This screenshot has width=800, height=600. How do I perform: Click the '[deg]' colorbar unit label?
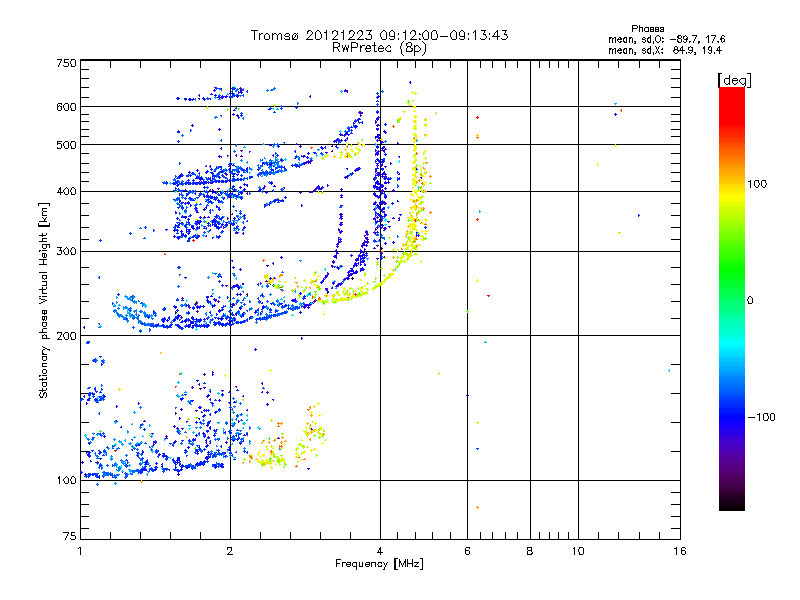point(734,80)
